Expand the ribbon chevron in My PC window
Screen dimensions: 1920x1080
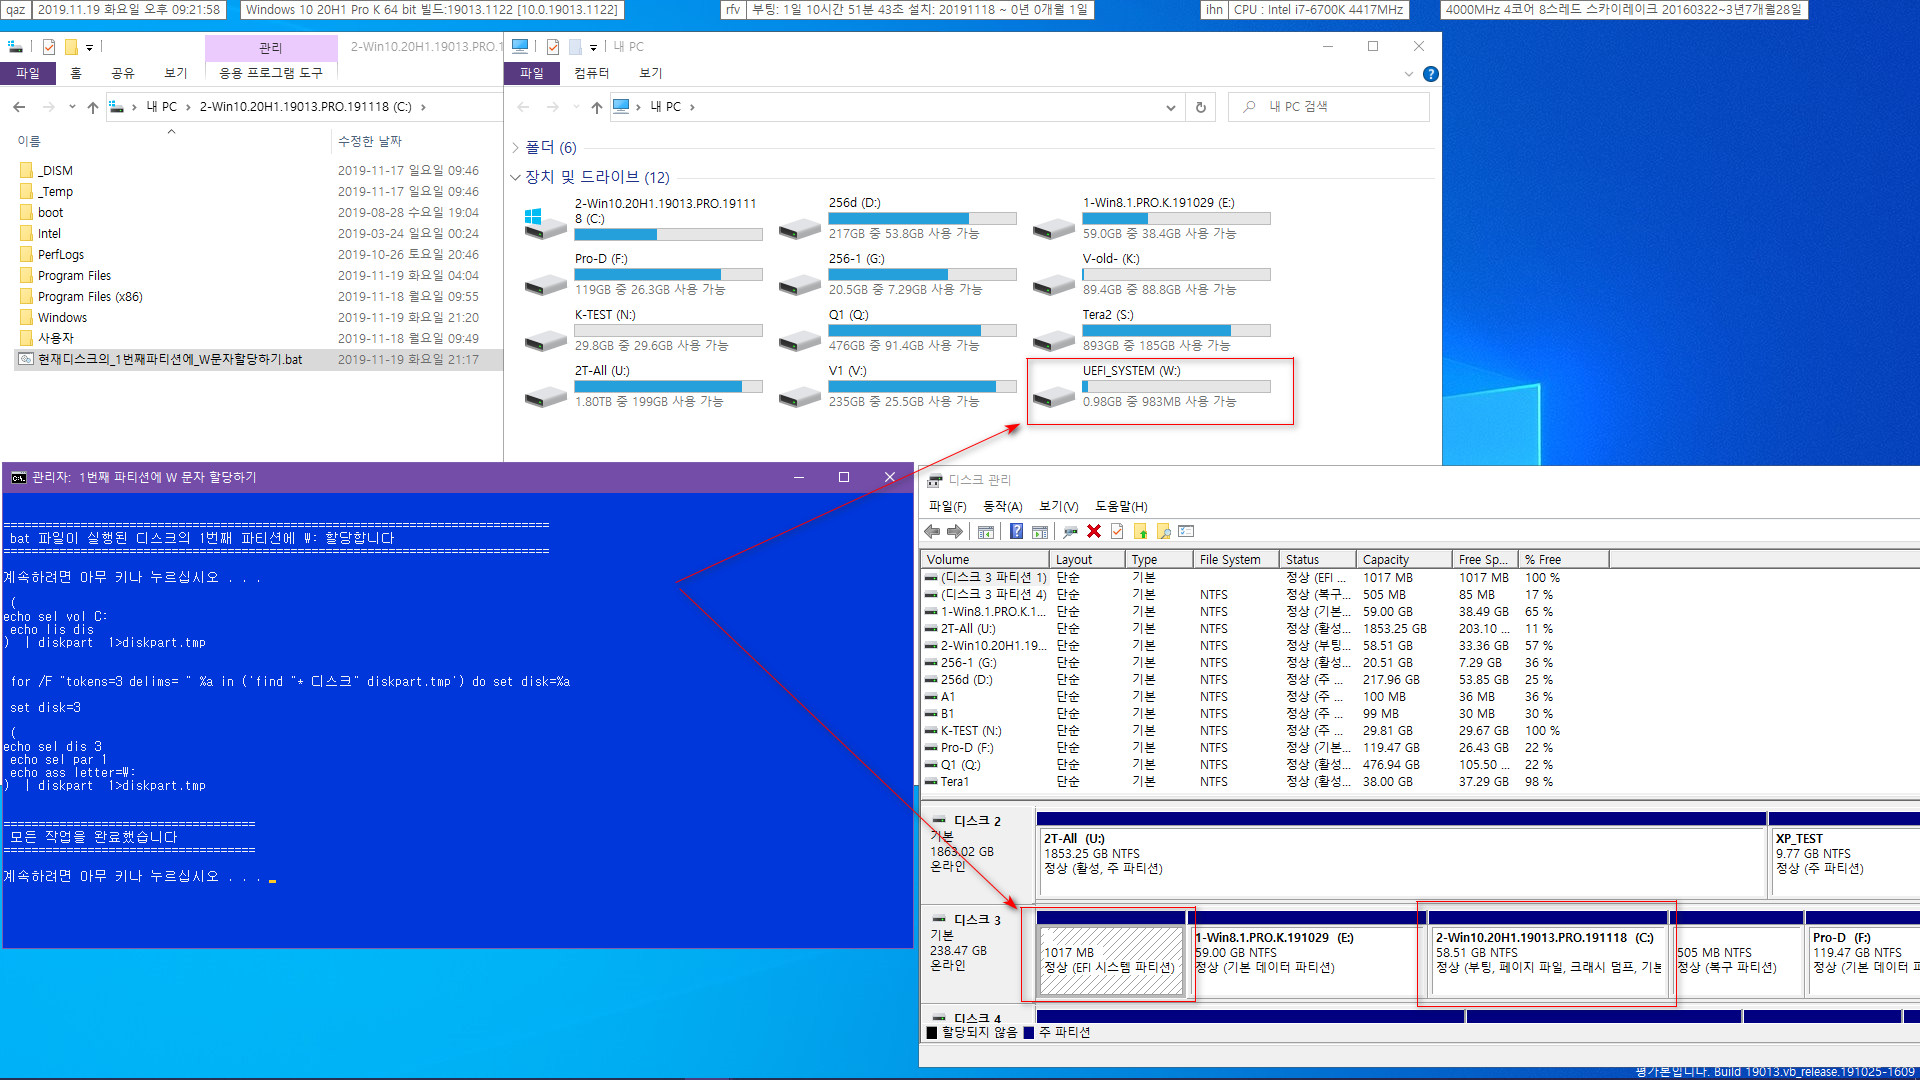coord(1409,74)
